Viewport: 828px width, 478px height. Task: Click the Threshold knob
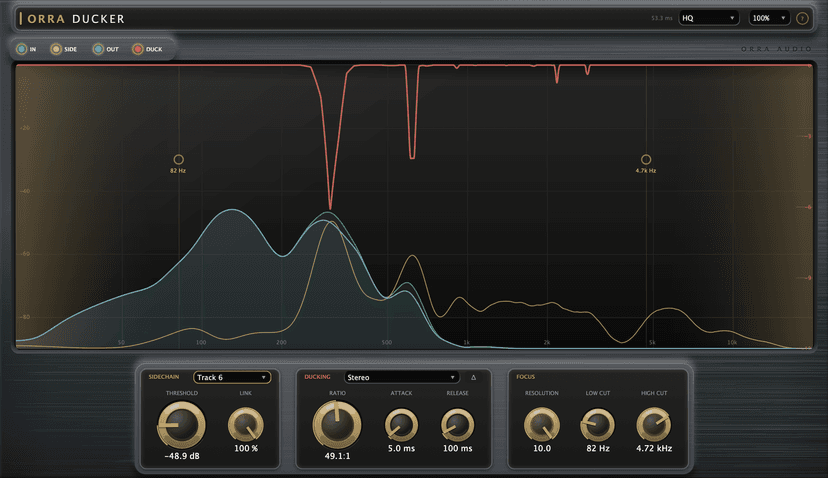pyautogui.click(x=182, y=425)
